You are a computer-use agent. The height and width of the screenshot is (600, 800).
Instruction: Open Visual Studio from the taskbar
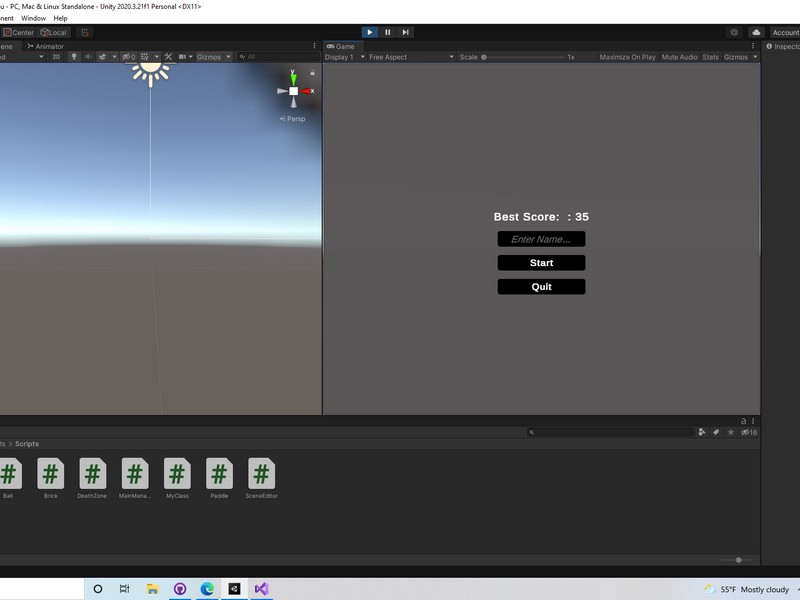point(261,589)
